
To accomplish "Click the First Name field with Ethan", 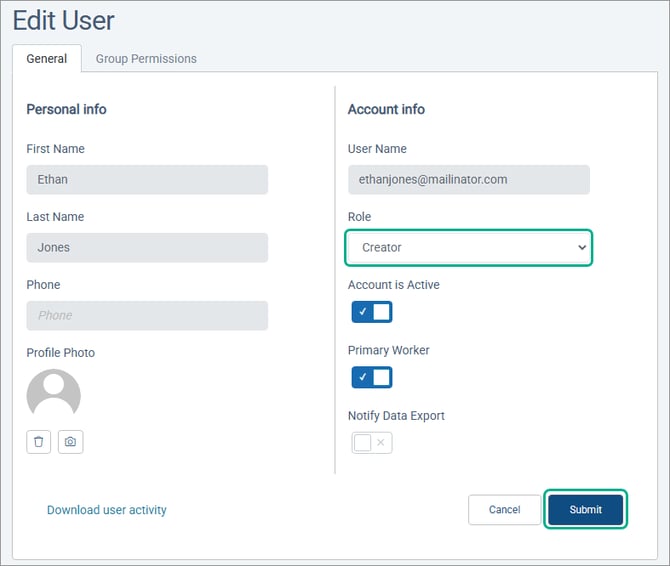I will (147, 180).
